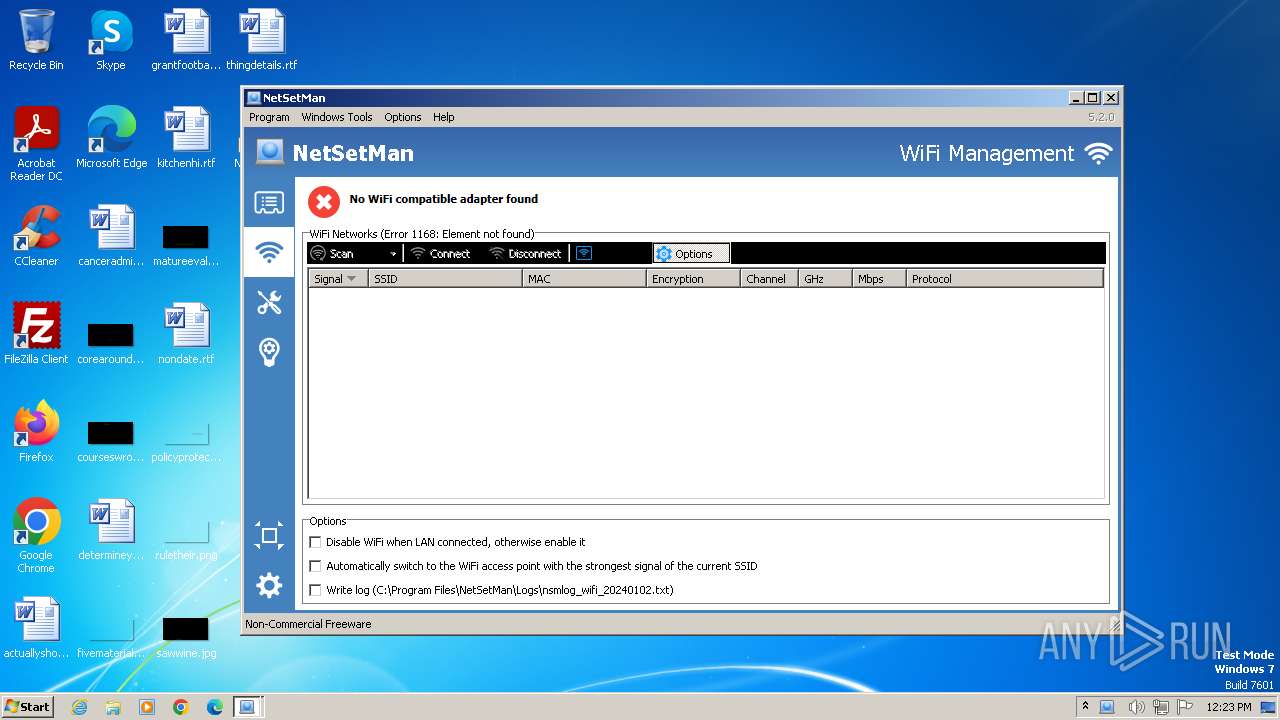Click the Start button
This screenshot has height=720, width=1280.
click(x=27, y=706)
